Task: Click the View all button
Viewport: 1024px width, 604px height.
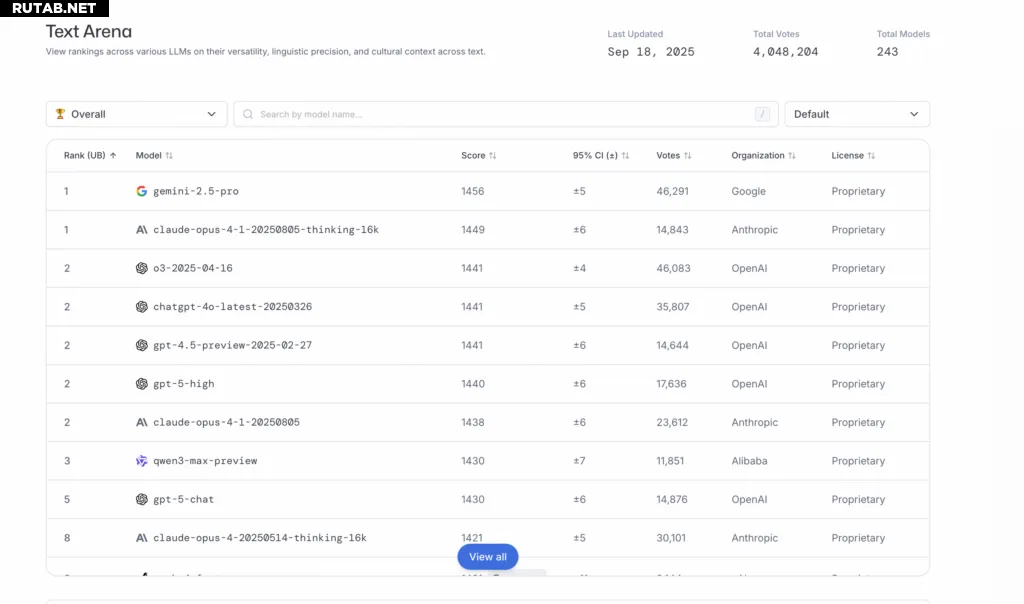Action: (488, 557)
